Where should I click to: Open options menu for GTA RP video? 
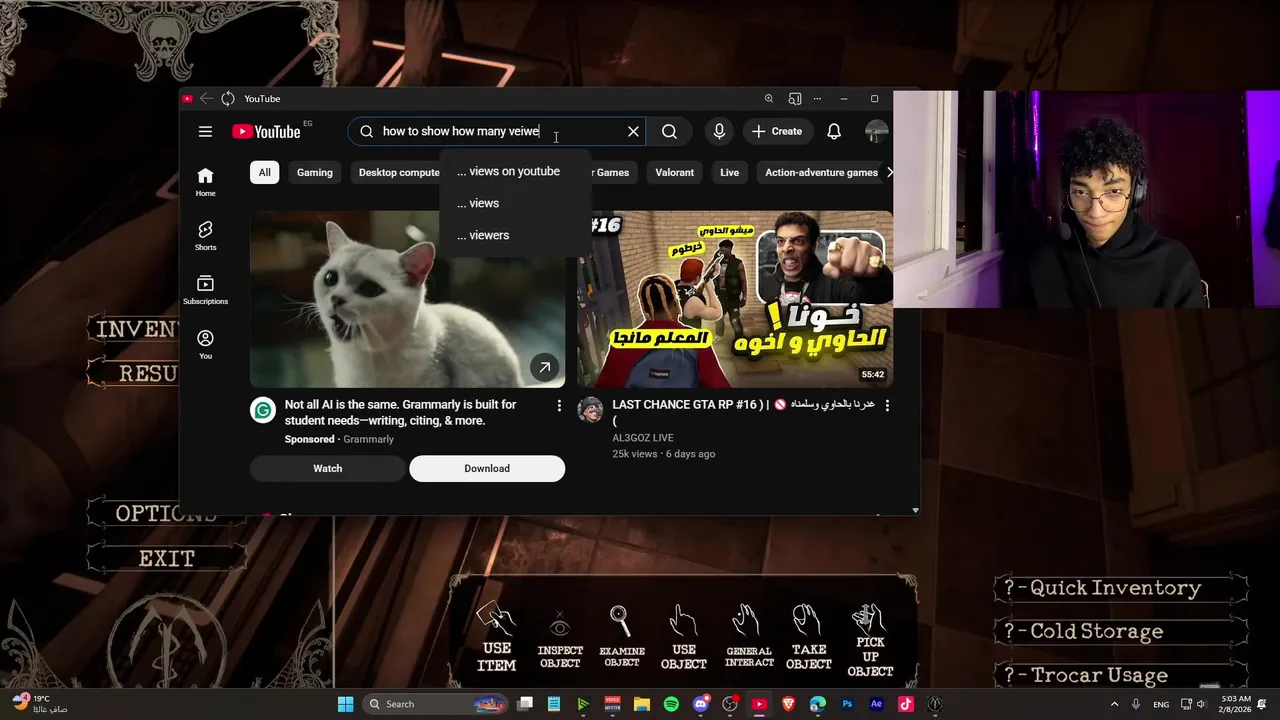[x=886, y=405]
